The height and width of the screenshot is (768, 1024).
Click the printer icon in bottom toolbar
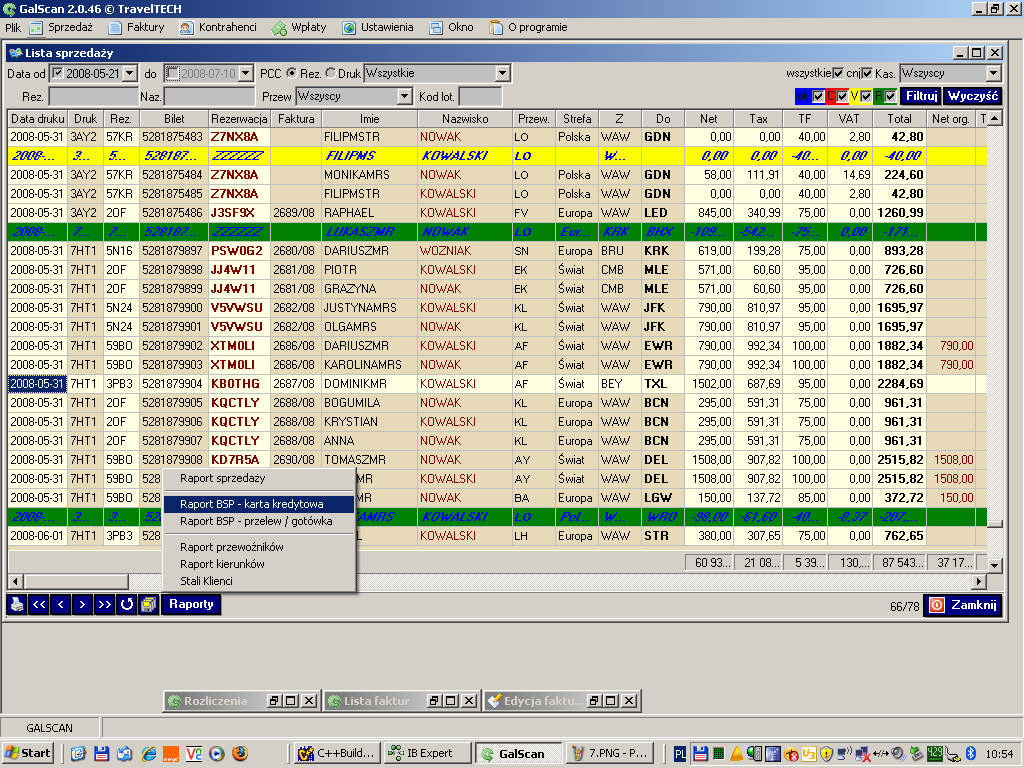point(17,604)
